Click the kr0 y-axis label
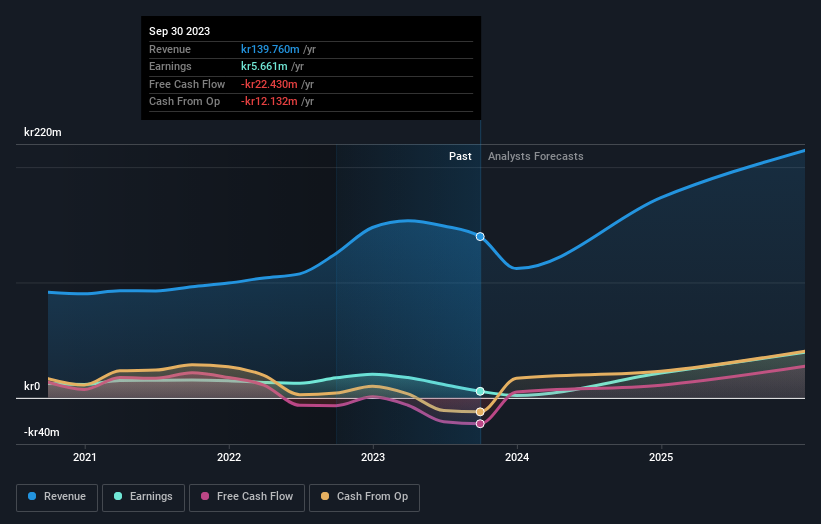 [32, 386]
